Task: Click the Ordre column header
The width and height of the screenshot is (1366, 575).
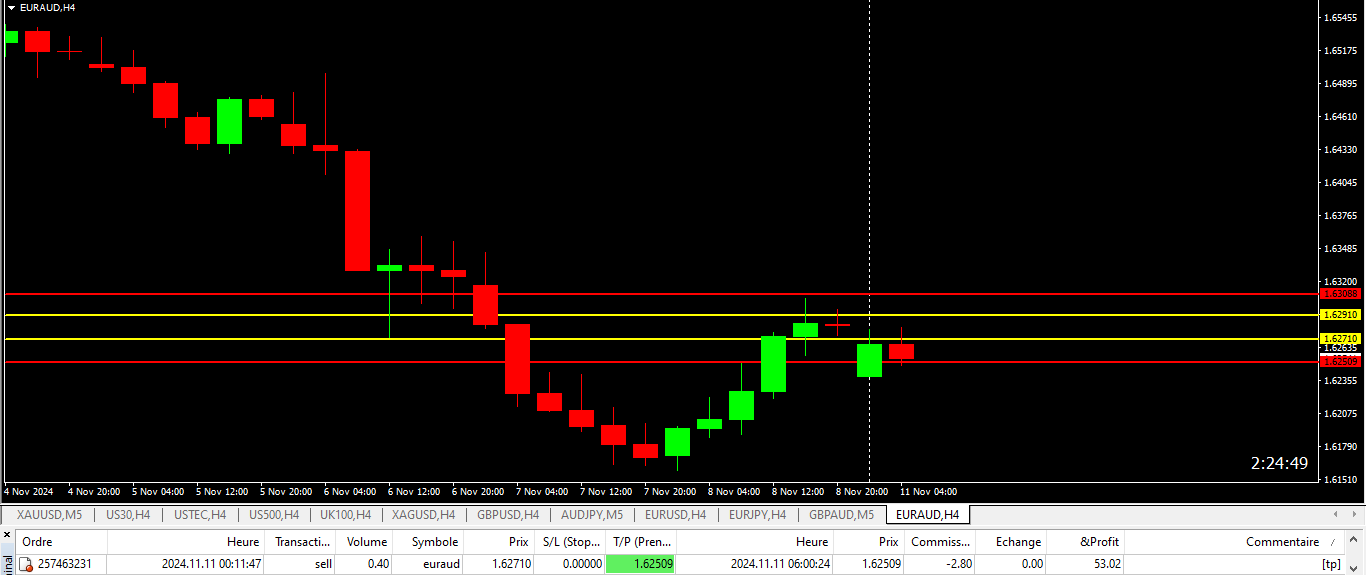Action: coord(38,541)
